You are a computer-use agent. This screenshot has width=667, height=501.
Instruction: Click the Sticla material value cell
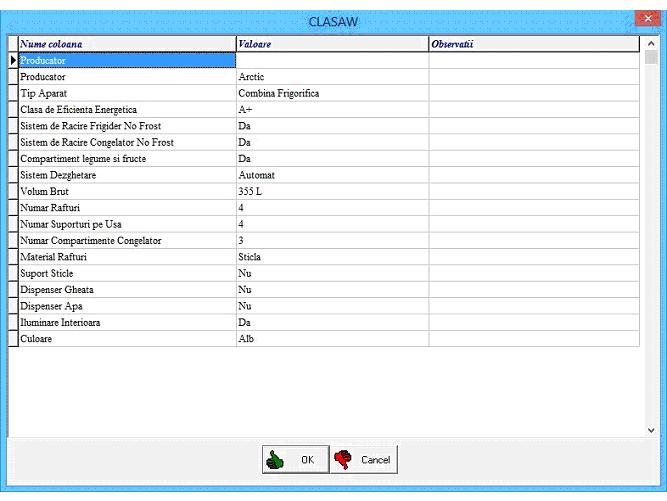tap(331, 256)
